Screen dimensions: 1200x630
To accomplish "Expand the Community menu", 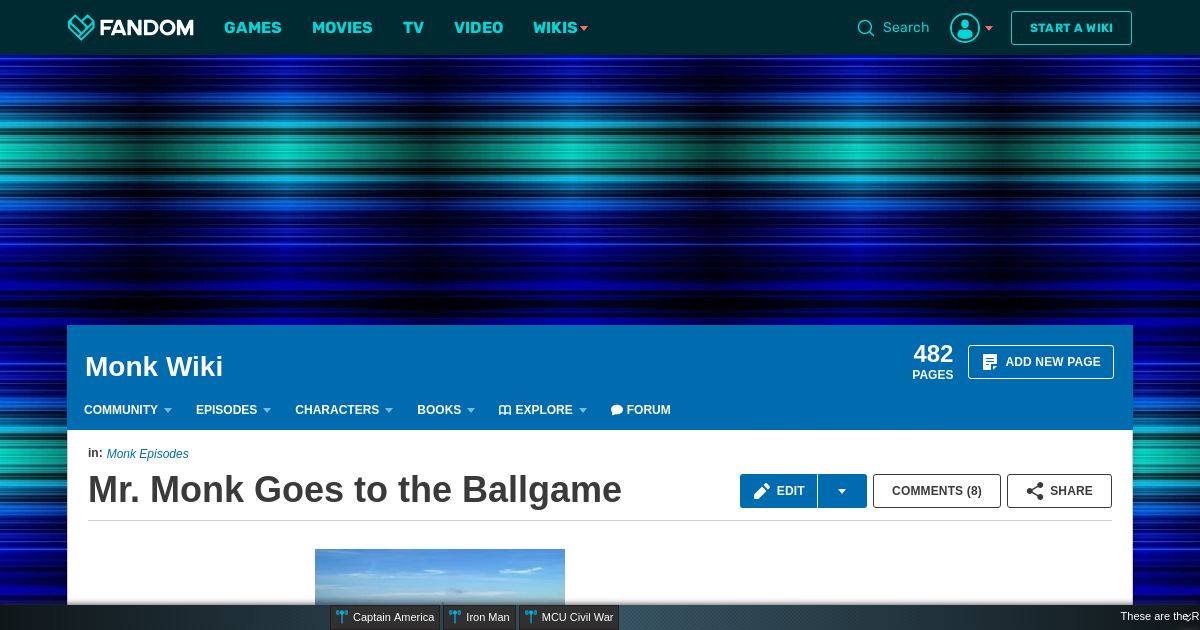I will click(128, 410).
